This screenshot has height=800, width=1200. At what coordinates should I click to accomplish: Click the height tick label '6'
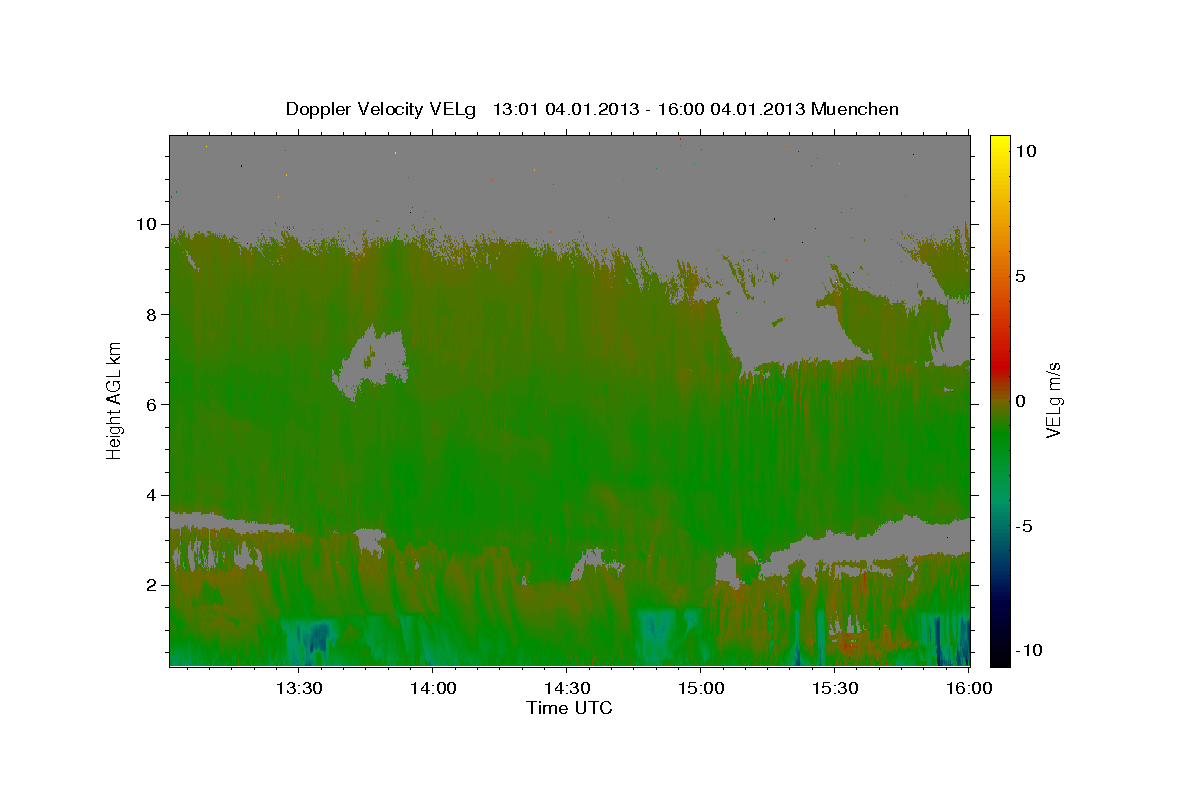(x=154, y=405)
